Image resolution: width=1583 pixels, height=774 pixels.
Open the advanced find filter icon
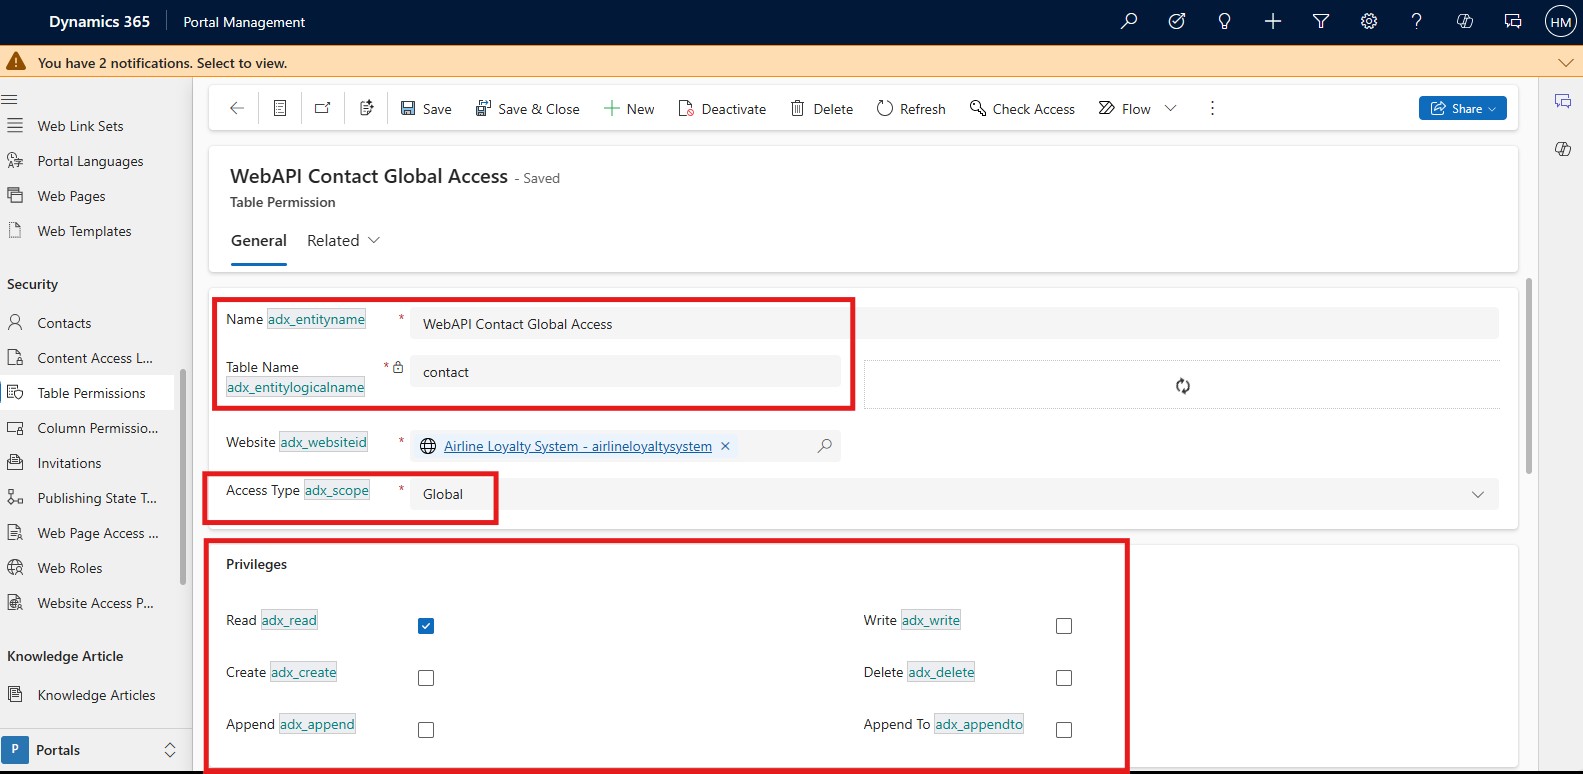coord(1321,21)
